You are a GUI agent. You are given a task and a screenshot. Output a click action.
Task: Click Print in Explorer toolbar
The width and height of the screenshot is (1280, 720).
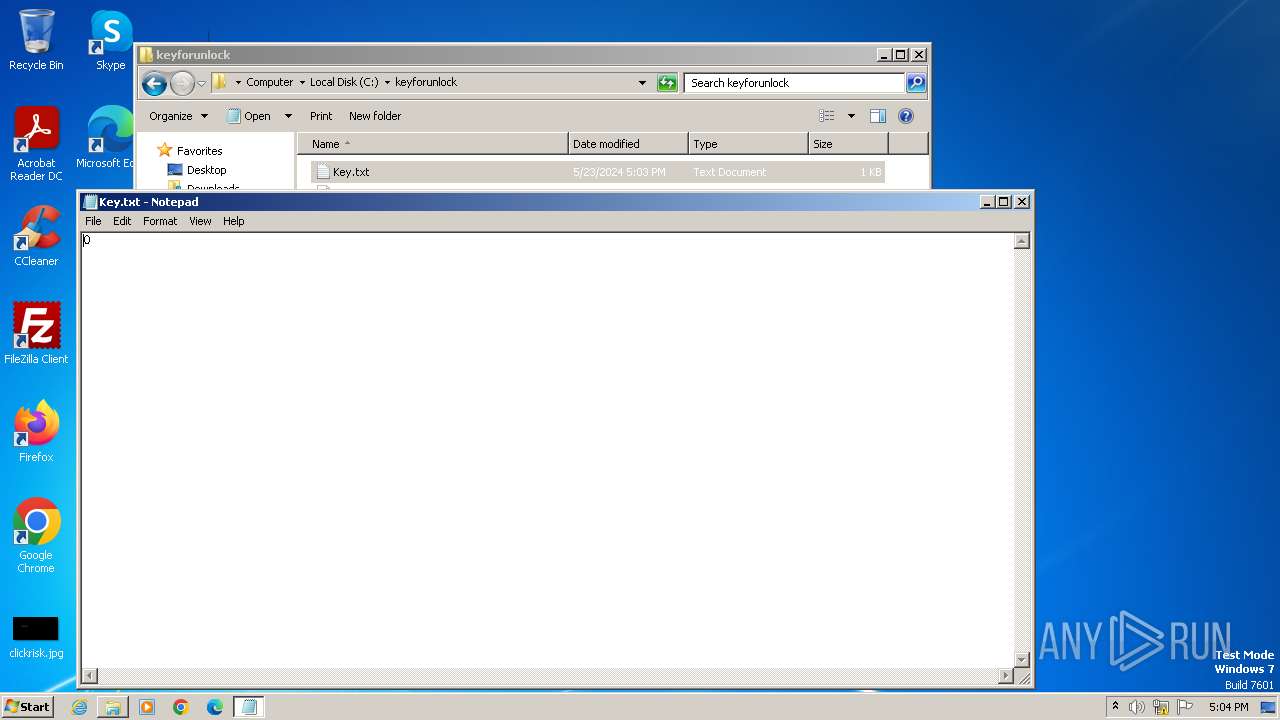coord(321,116)
